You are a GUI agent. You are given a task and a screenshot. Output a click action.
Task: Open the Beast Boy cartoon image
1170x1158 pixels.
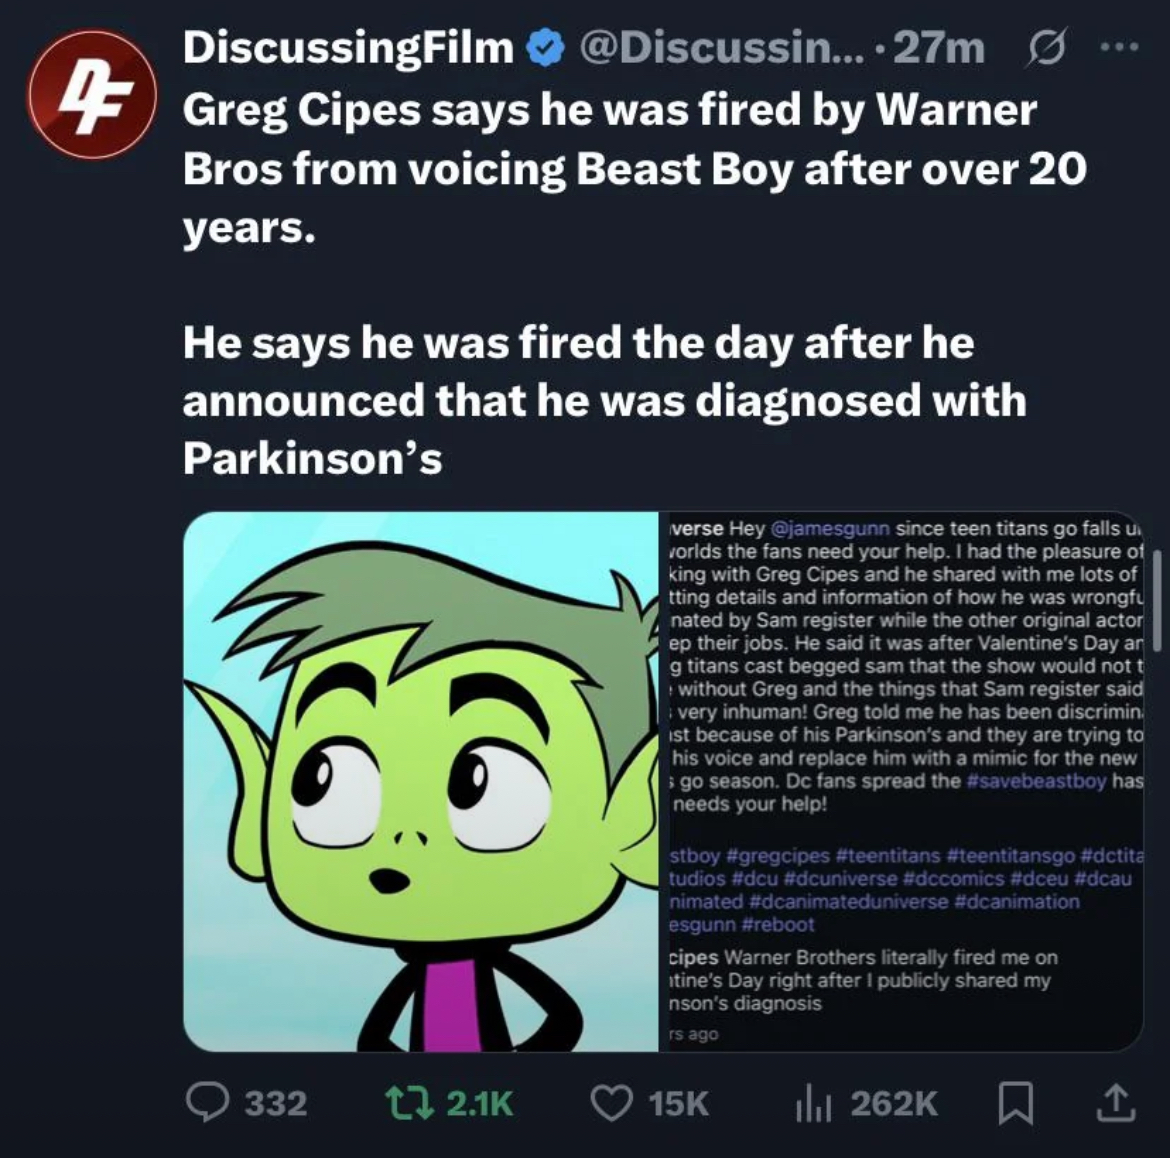(421, 781)
